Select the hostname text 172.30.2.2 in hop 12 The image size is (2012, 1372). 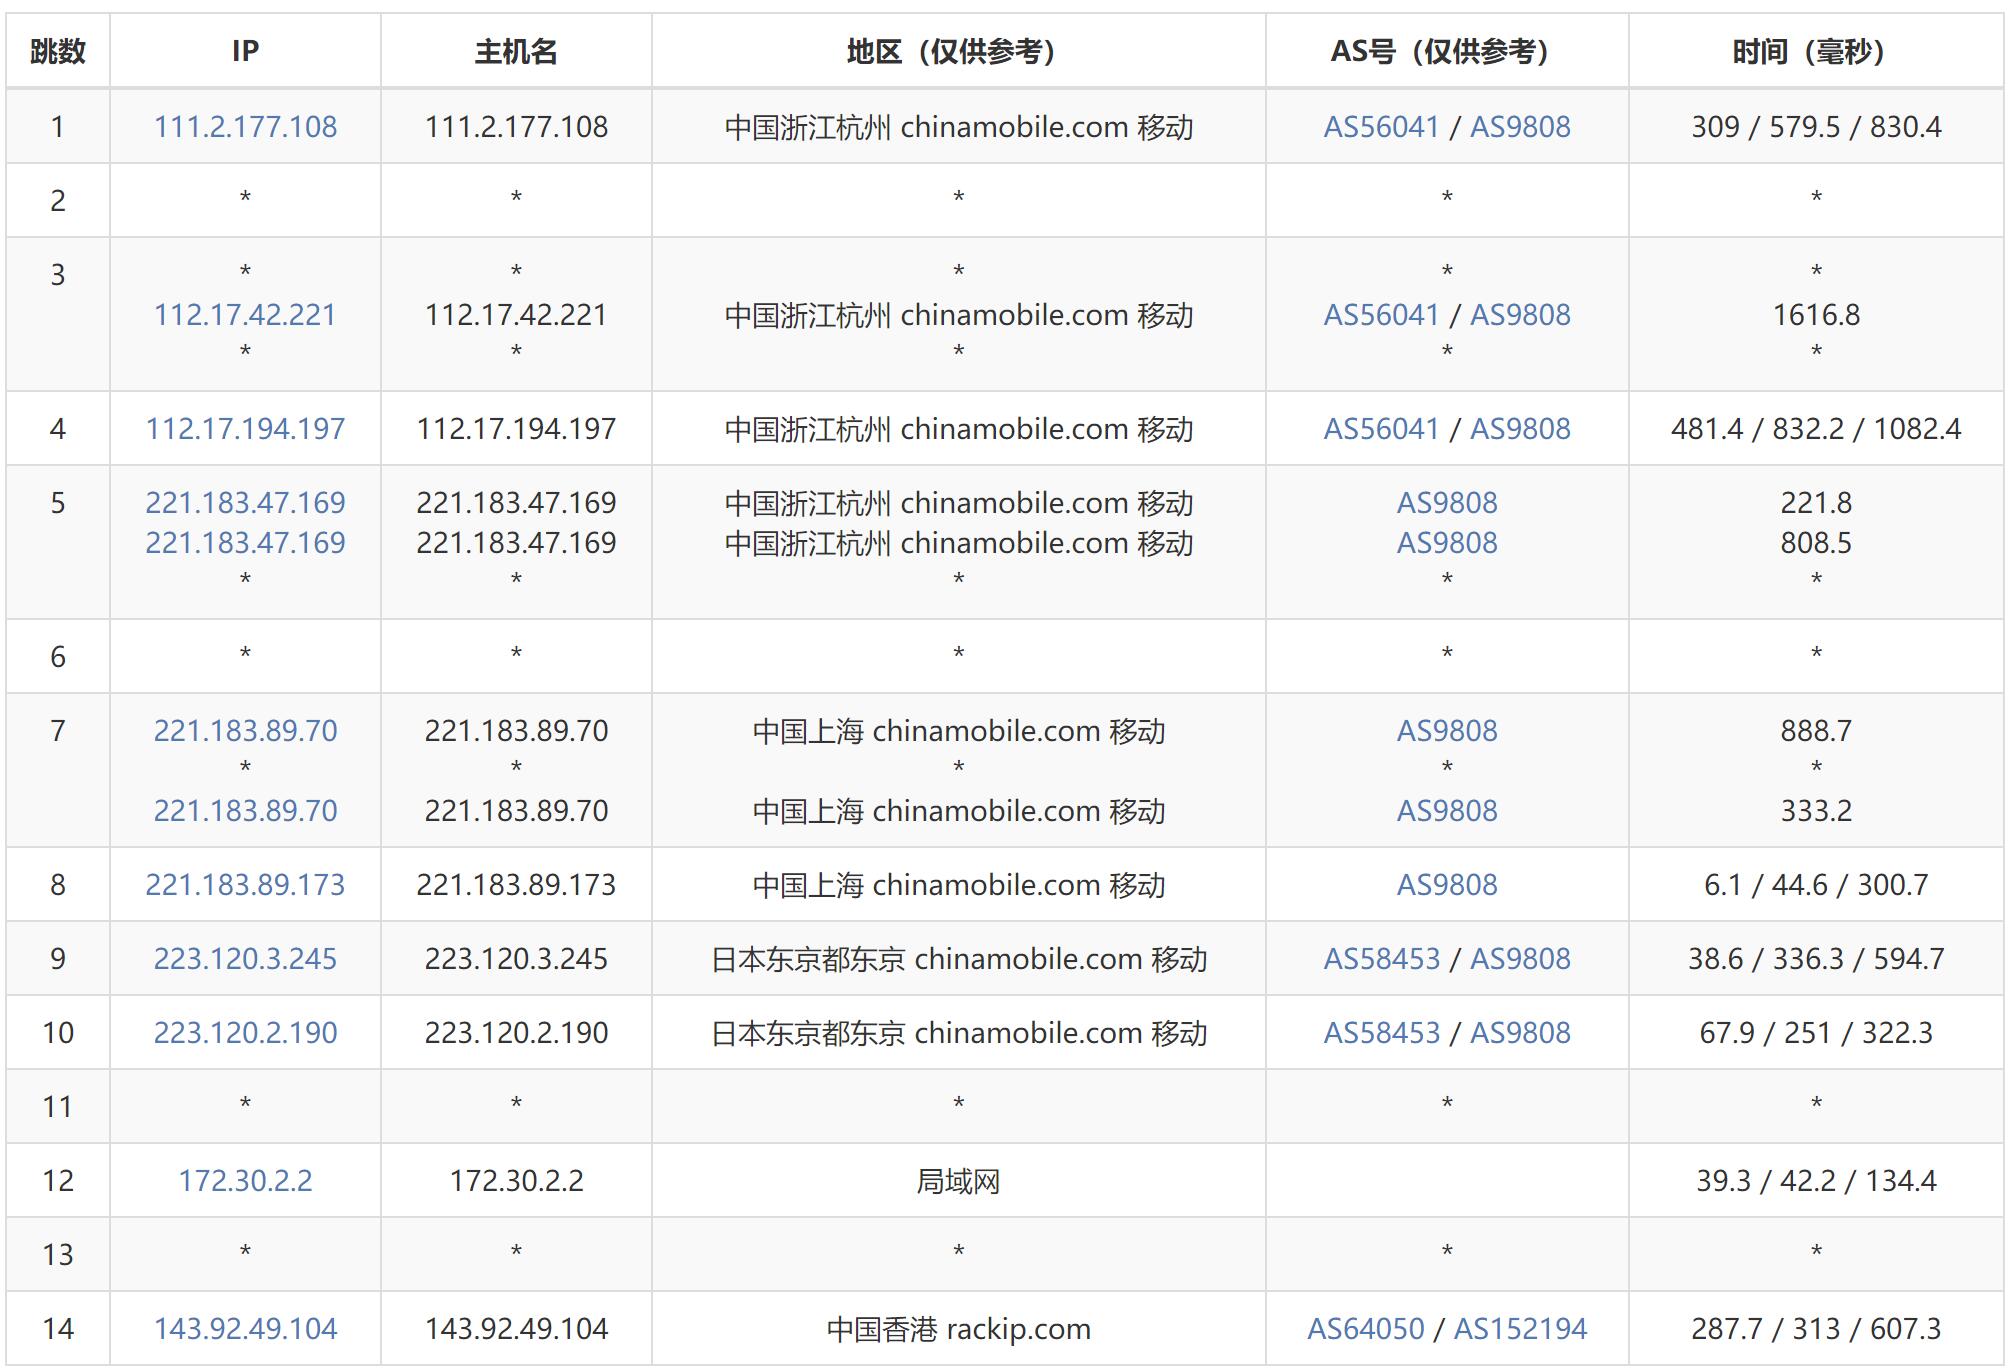tap(516, 1181)
